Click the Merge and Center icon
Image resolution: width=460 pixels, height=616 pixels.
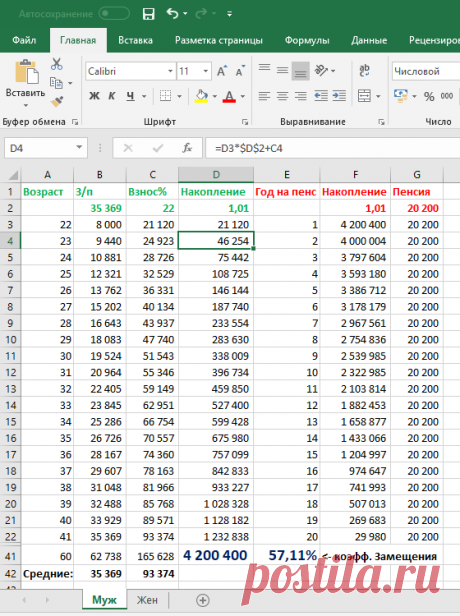[x=364, y=96]
